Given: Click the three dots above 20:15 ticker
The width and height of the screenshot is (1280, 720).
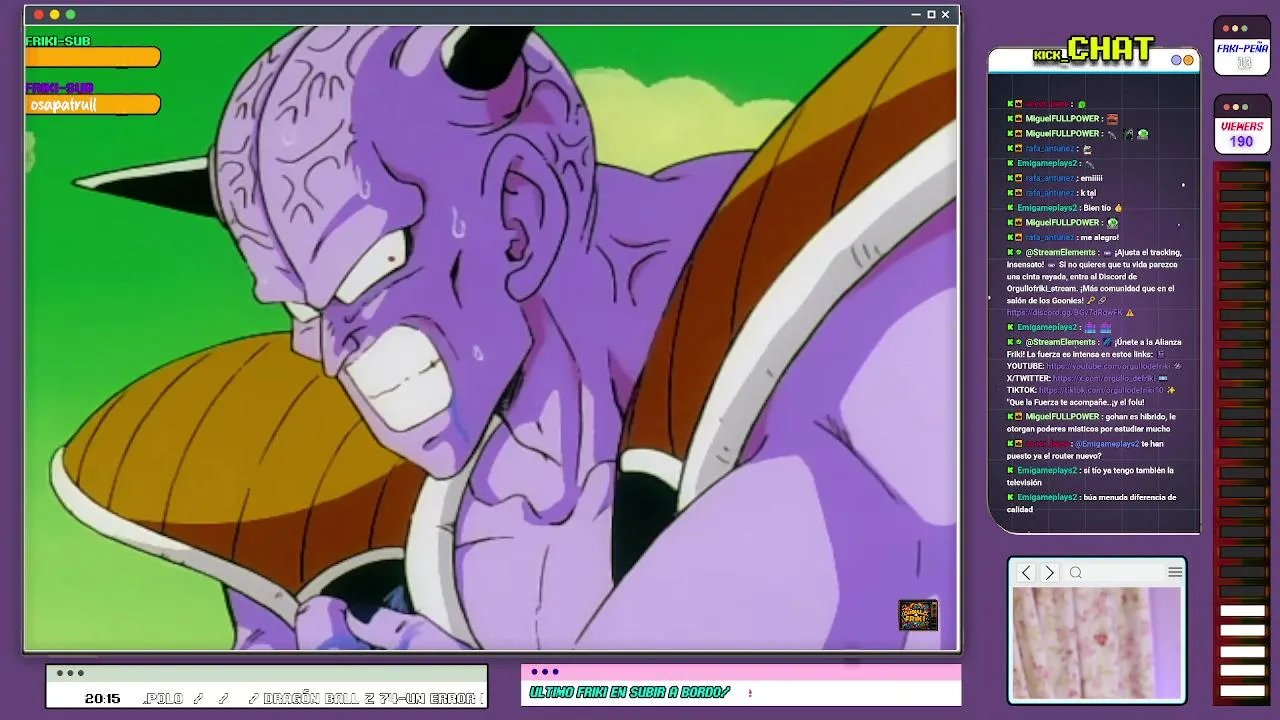Looking at the screenshot, I should pyautogui.click(x=70, y=673).
